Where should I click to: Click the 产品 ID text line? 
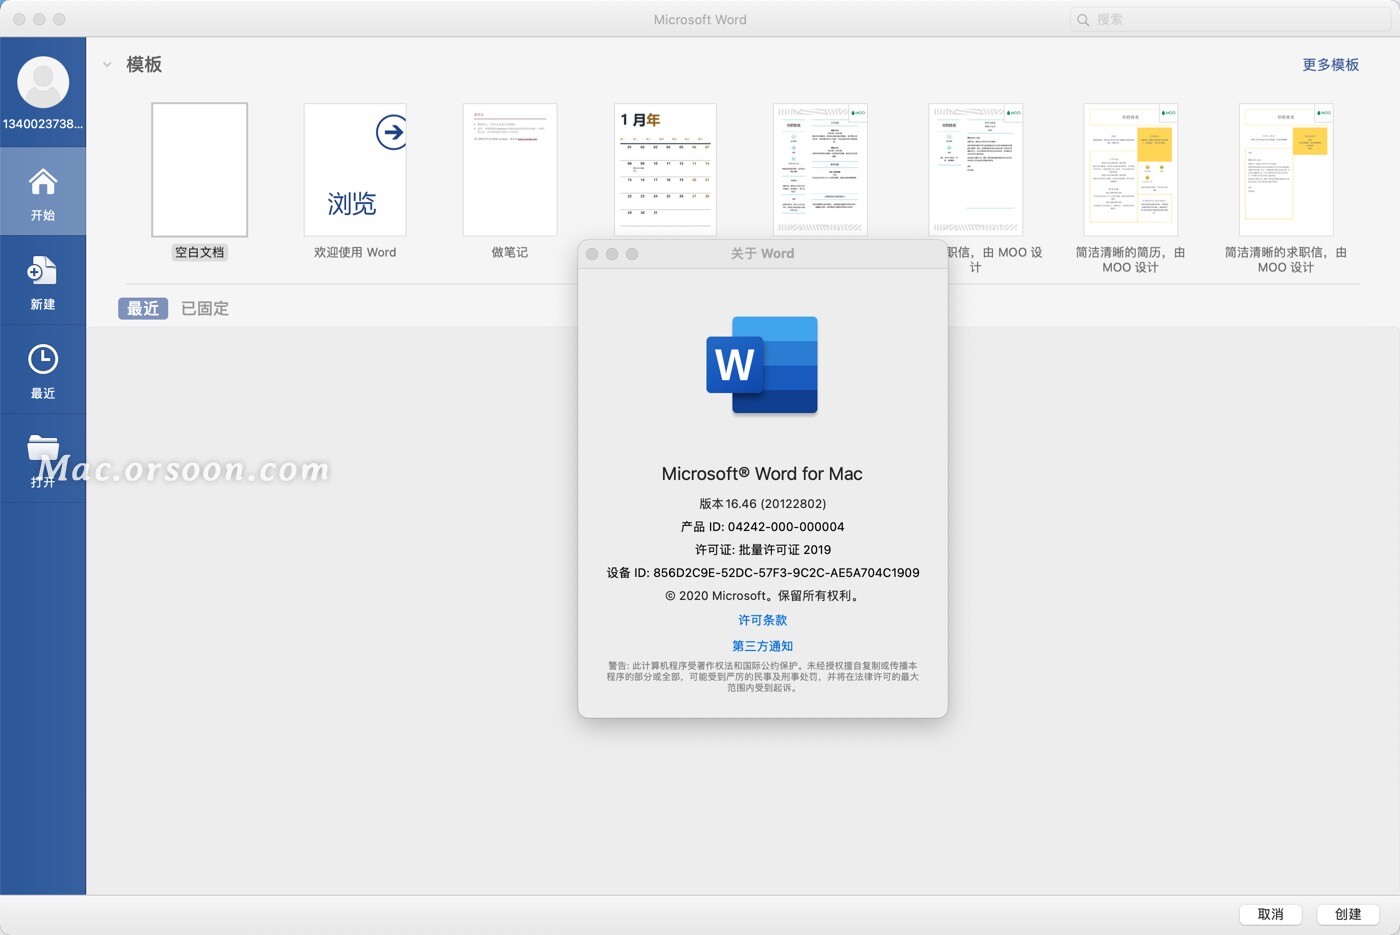coord(762,527)
